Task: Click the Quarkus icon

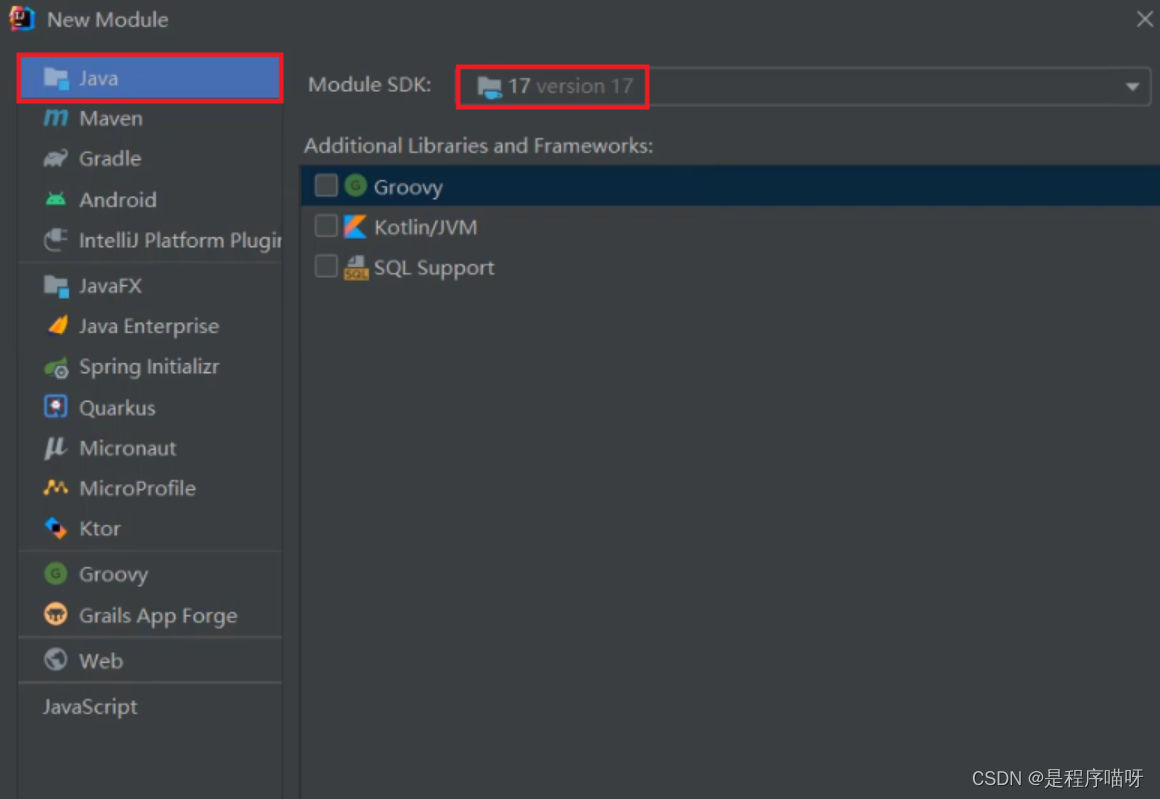Action: pyautogui.click(x=56, y=407)
